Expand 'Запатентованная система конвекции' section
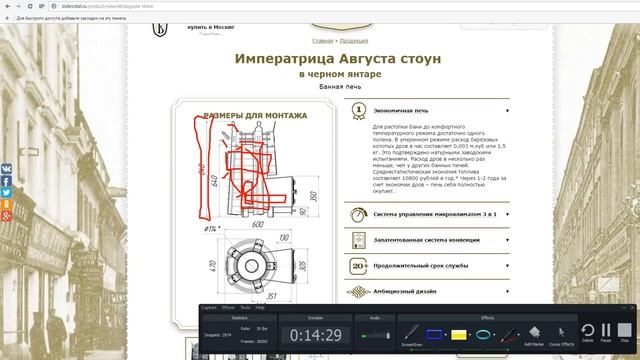The image size is (640, 360). (x=427, y=240)
